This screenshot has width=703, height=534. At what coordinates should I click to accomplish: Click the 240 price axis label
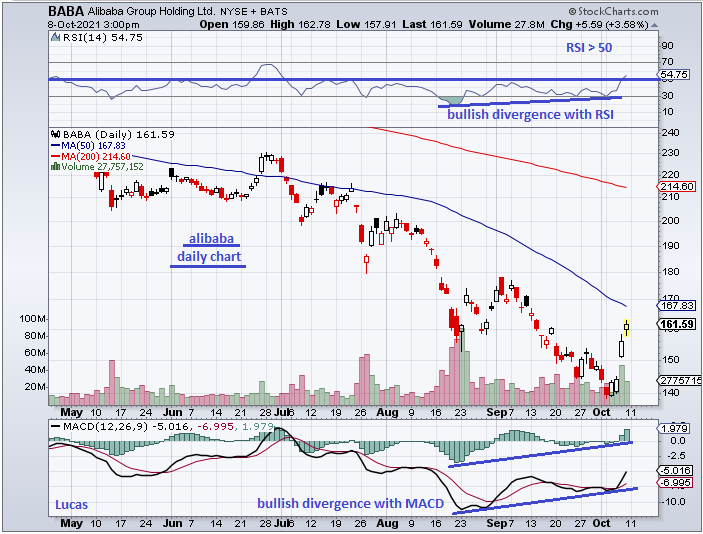(671, 133)
